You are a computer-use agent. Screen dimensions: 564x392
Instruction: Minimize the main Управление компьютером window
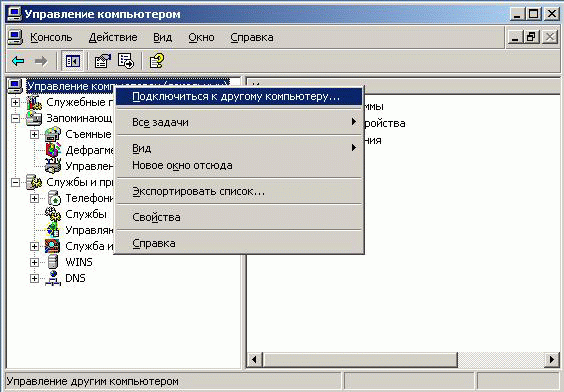point(517,14)
